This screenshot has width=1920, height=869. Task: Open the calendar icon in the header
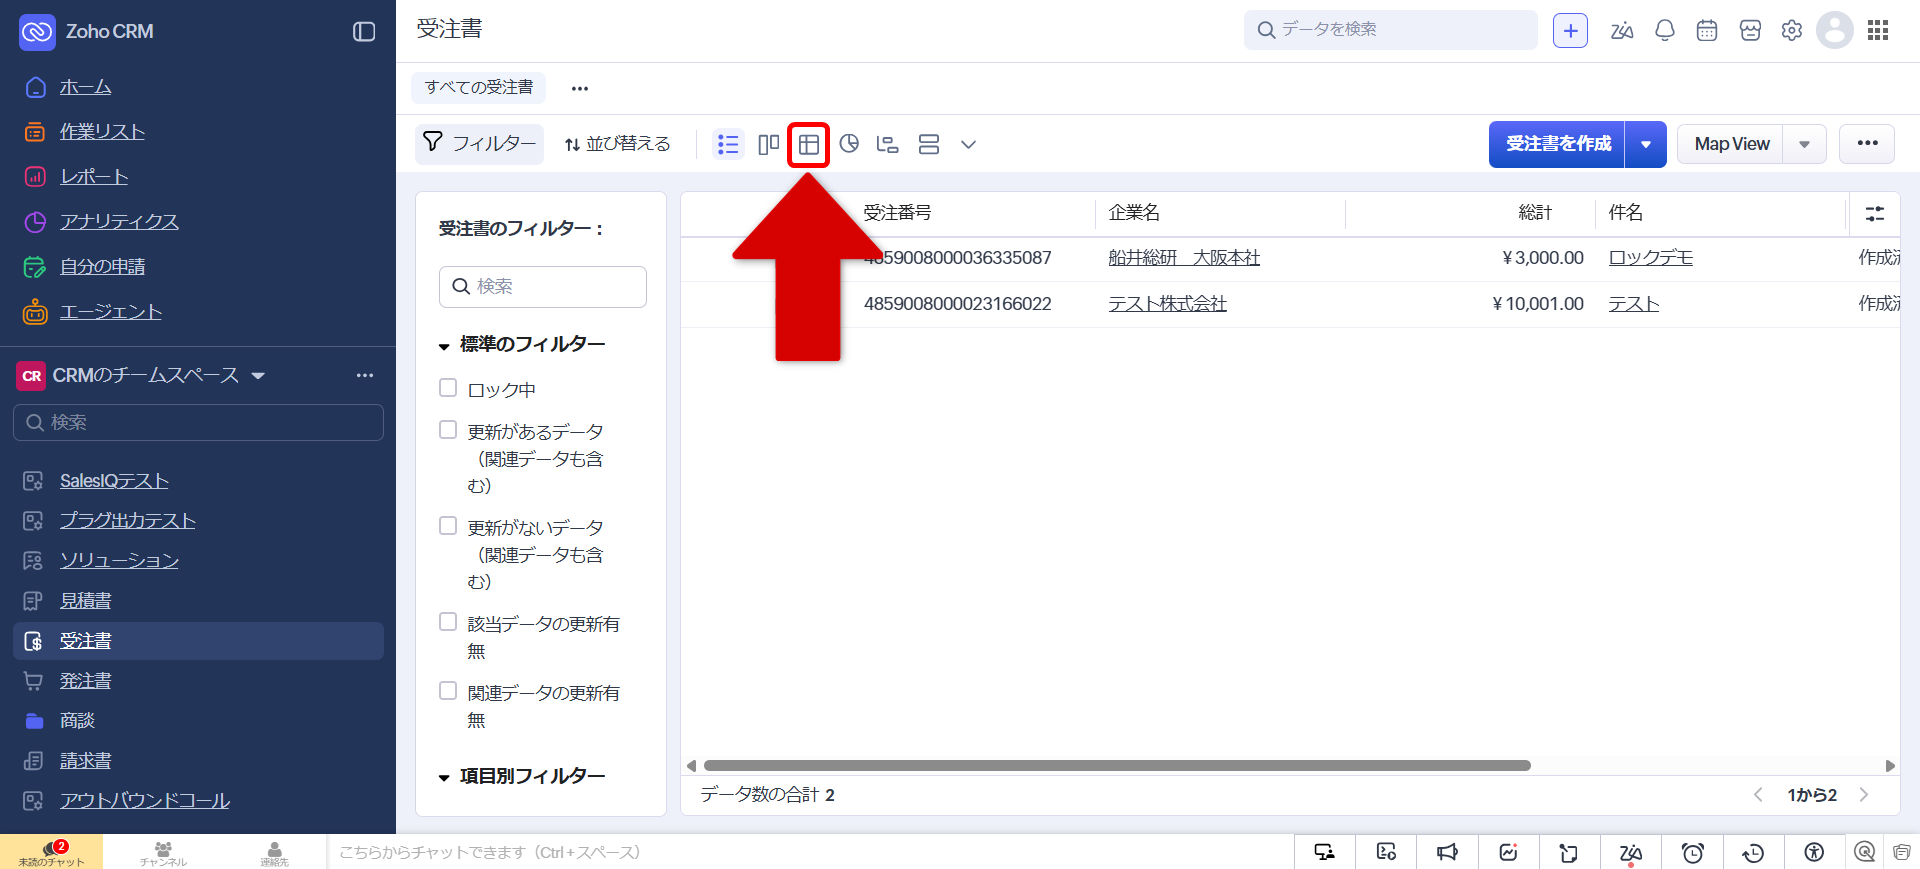click(1707, 31)
